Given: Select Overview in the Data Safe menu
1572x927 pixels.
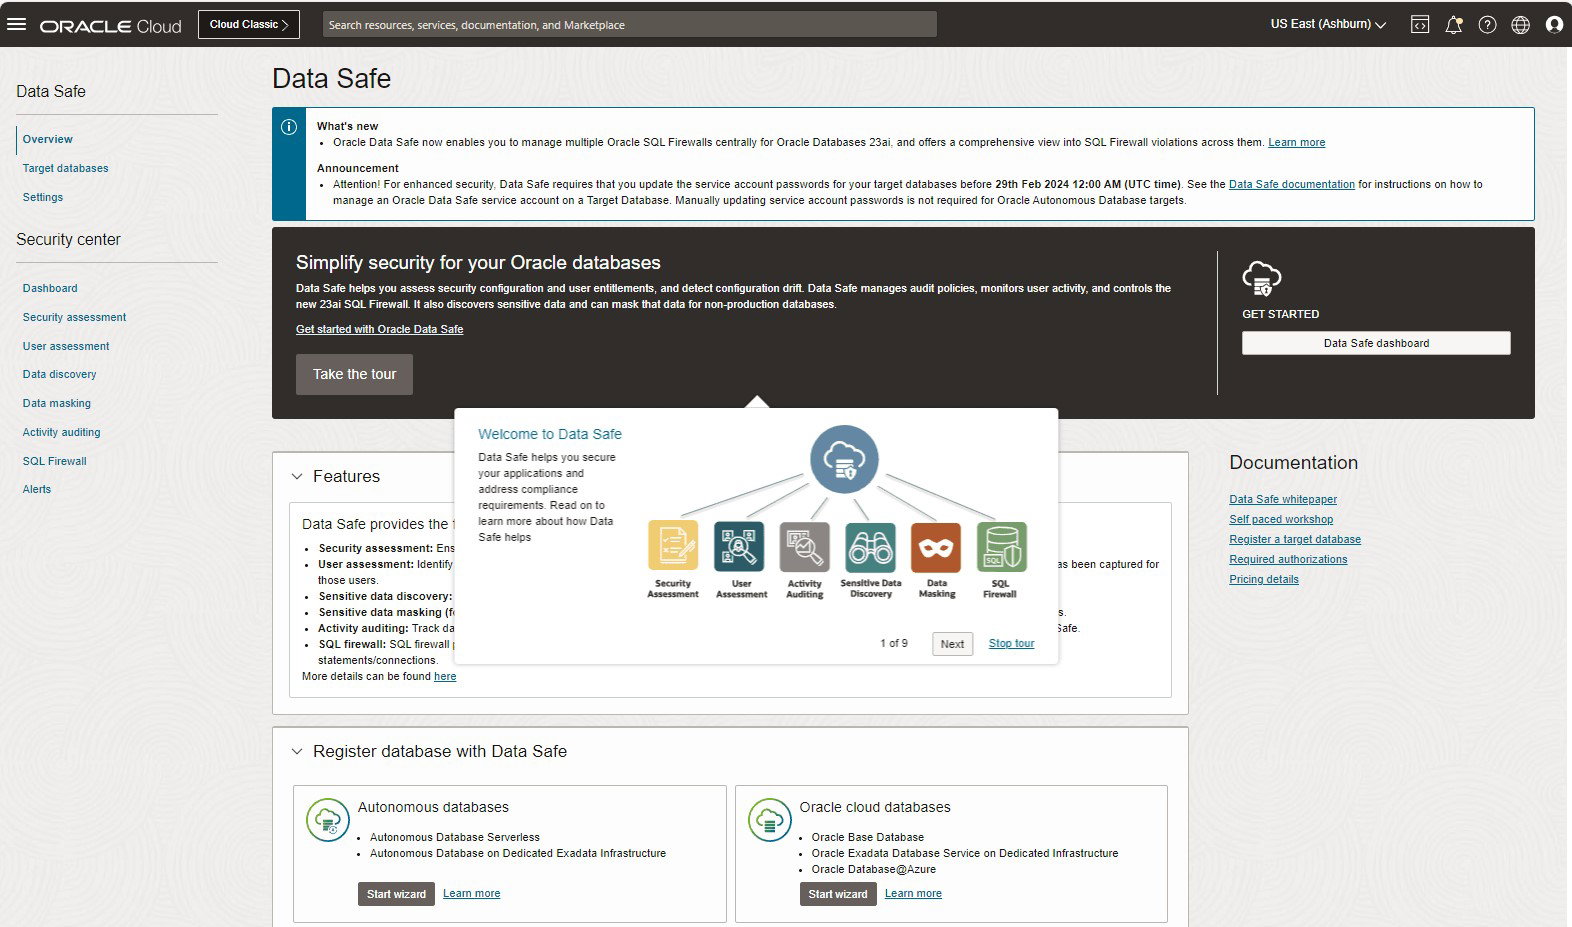Looking at the screenshot, I should click(48, 139).
